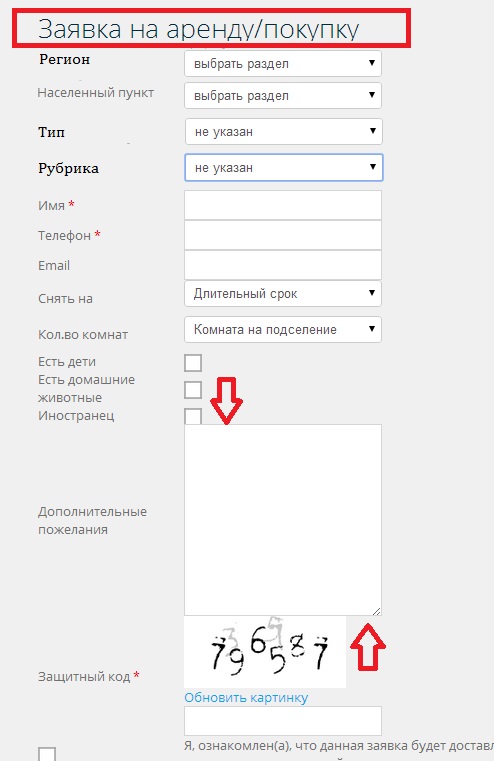Click the Дополнительные пожелания text area

(283, 520)
